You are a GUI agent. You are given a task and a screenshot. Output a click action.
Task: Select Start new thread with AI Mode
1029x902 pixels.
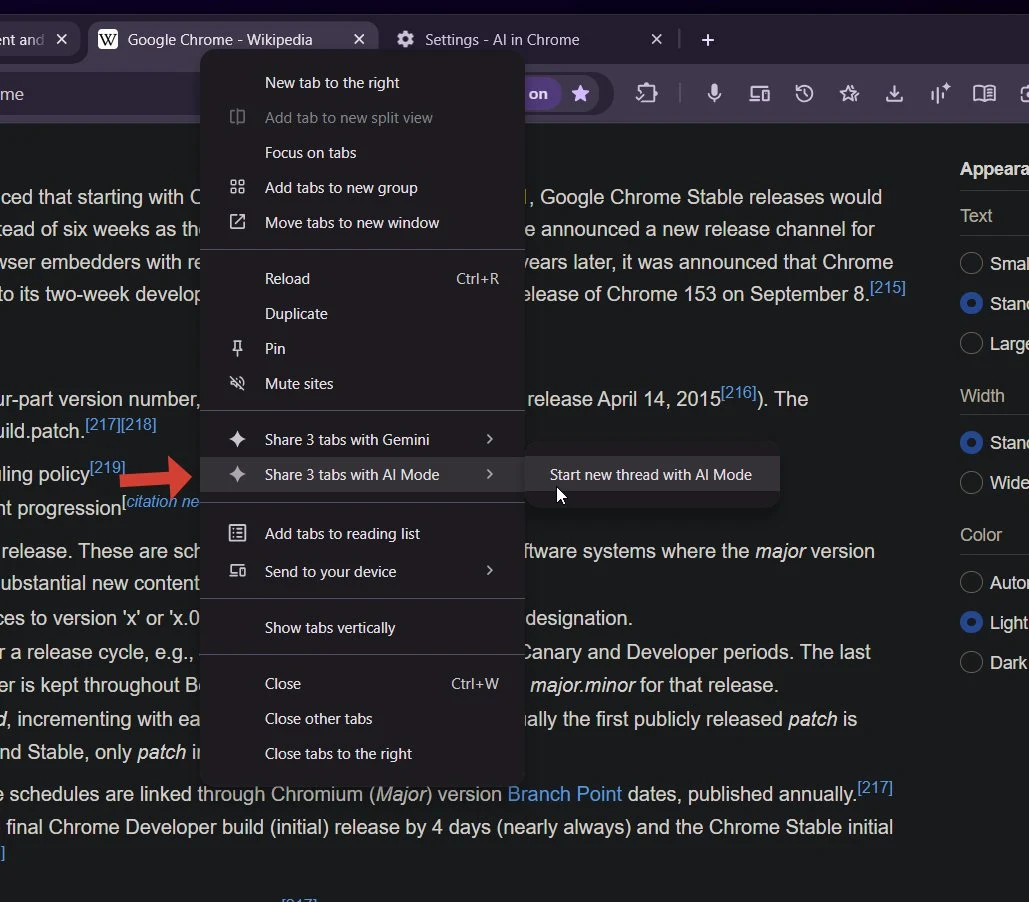coord(651,474)
